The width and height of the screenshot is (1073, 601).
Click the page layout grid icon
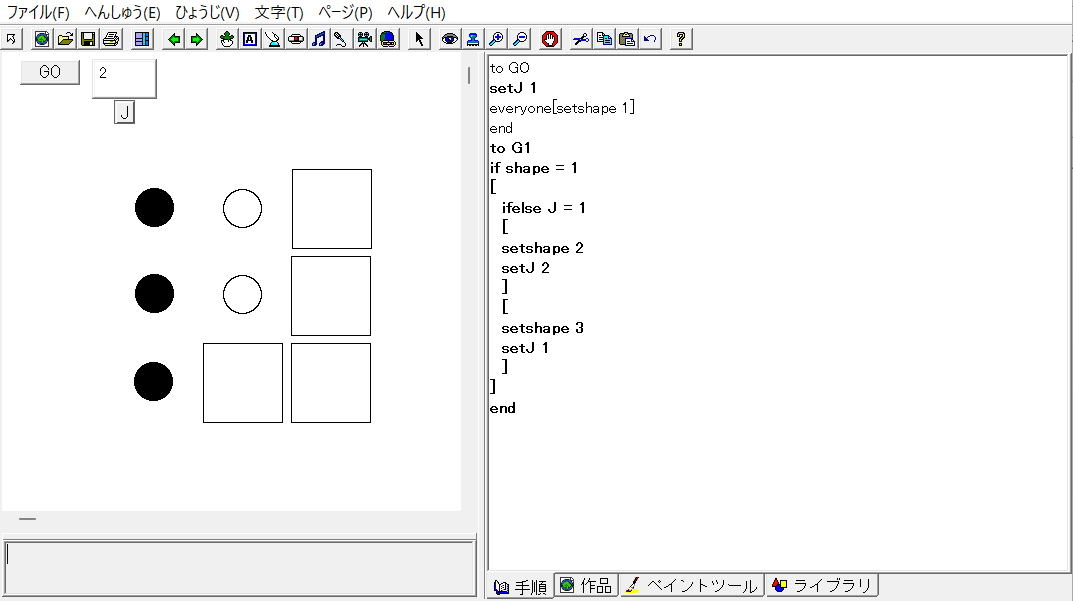click(142, 39)
